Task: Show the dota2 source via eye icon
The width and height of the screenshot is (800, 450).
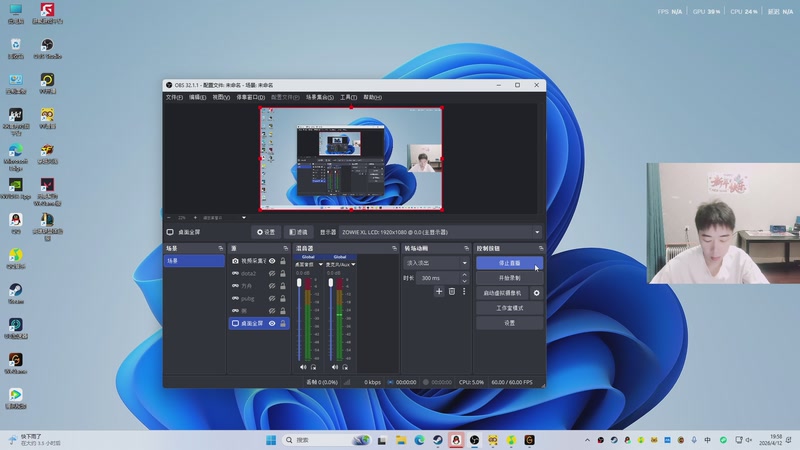Action: pos(272,273)
